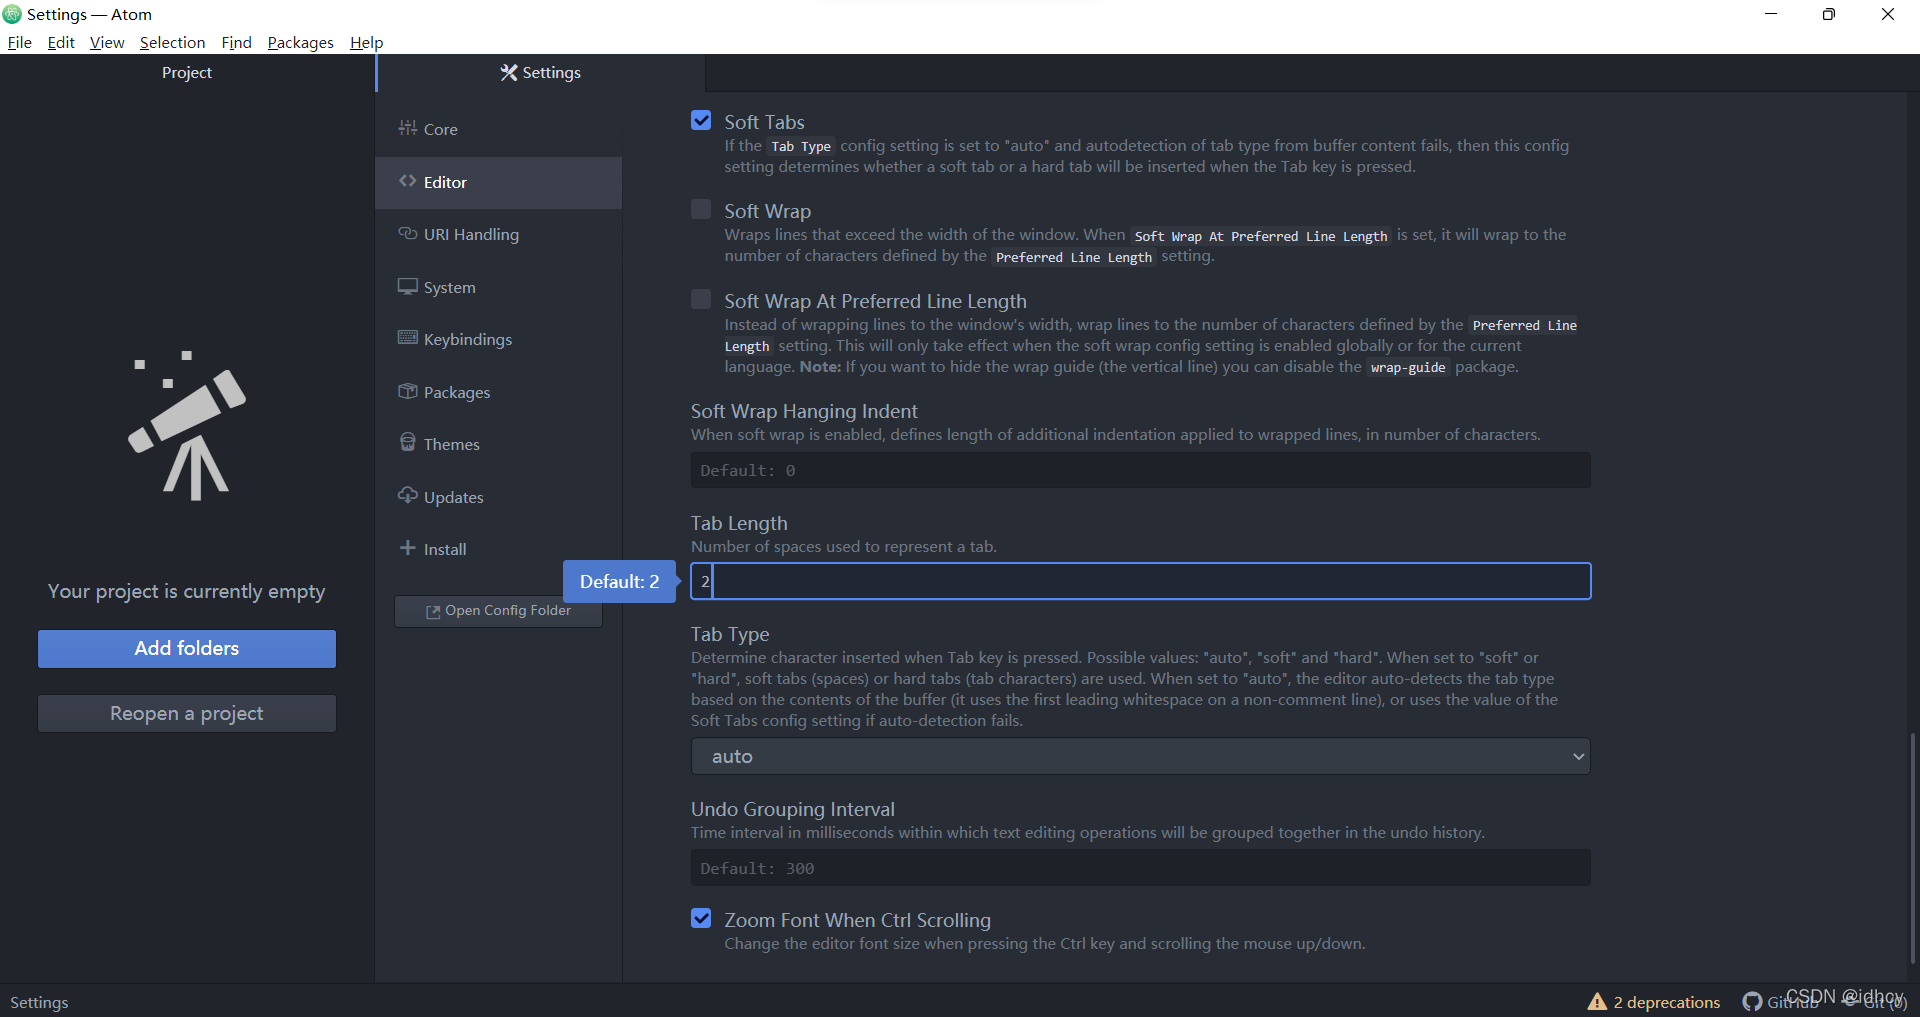Image resolution: width=1920 pixels, height=1017 pixels.
Task: Click 'Your project is currently empty' text
Action: [x=187, y=591]
